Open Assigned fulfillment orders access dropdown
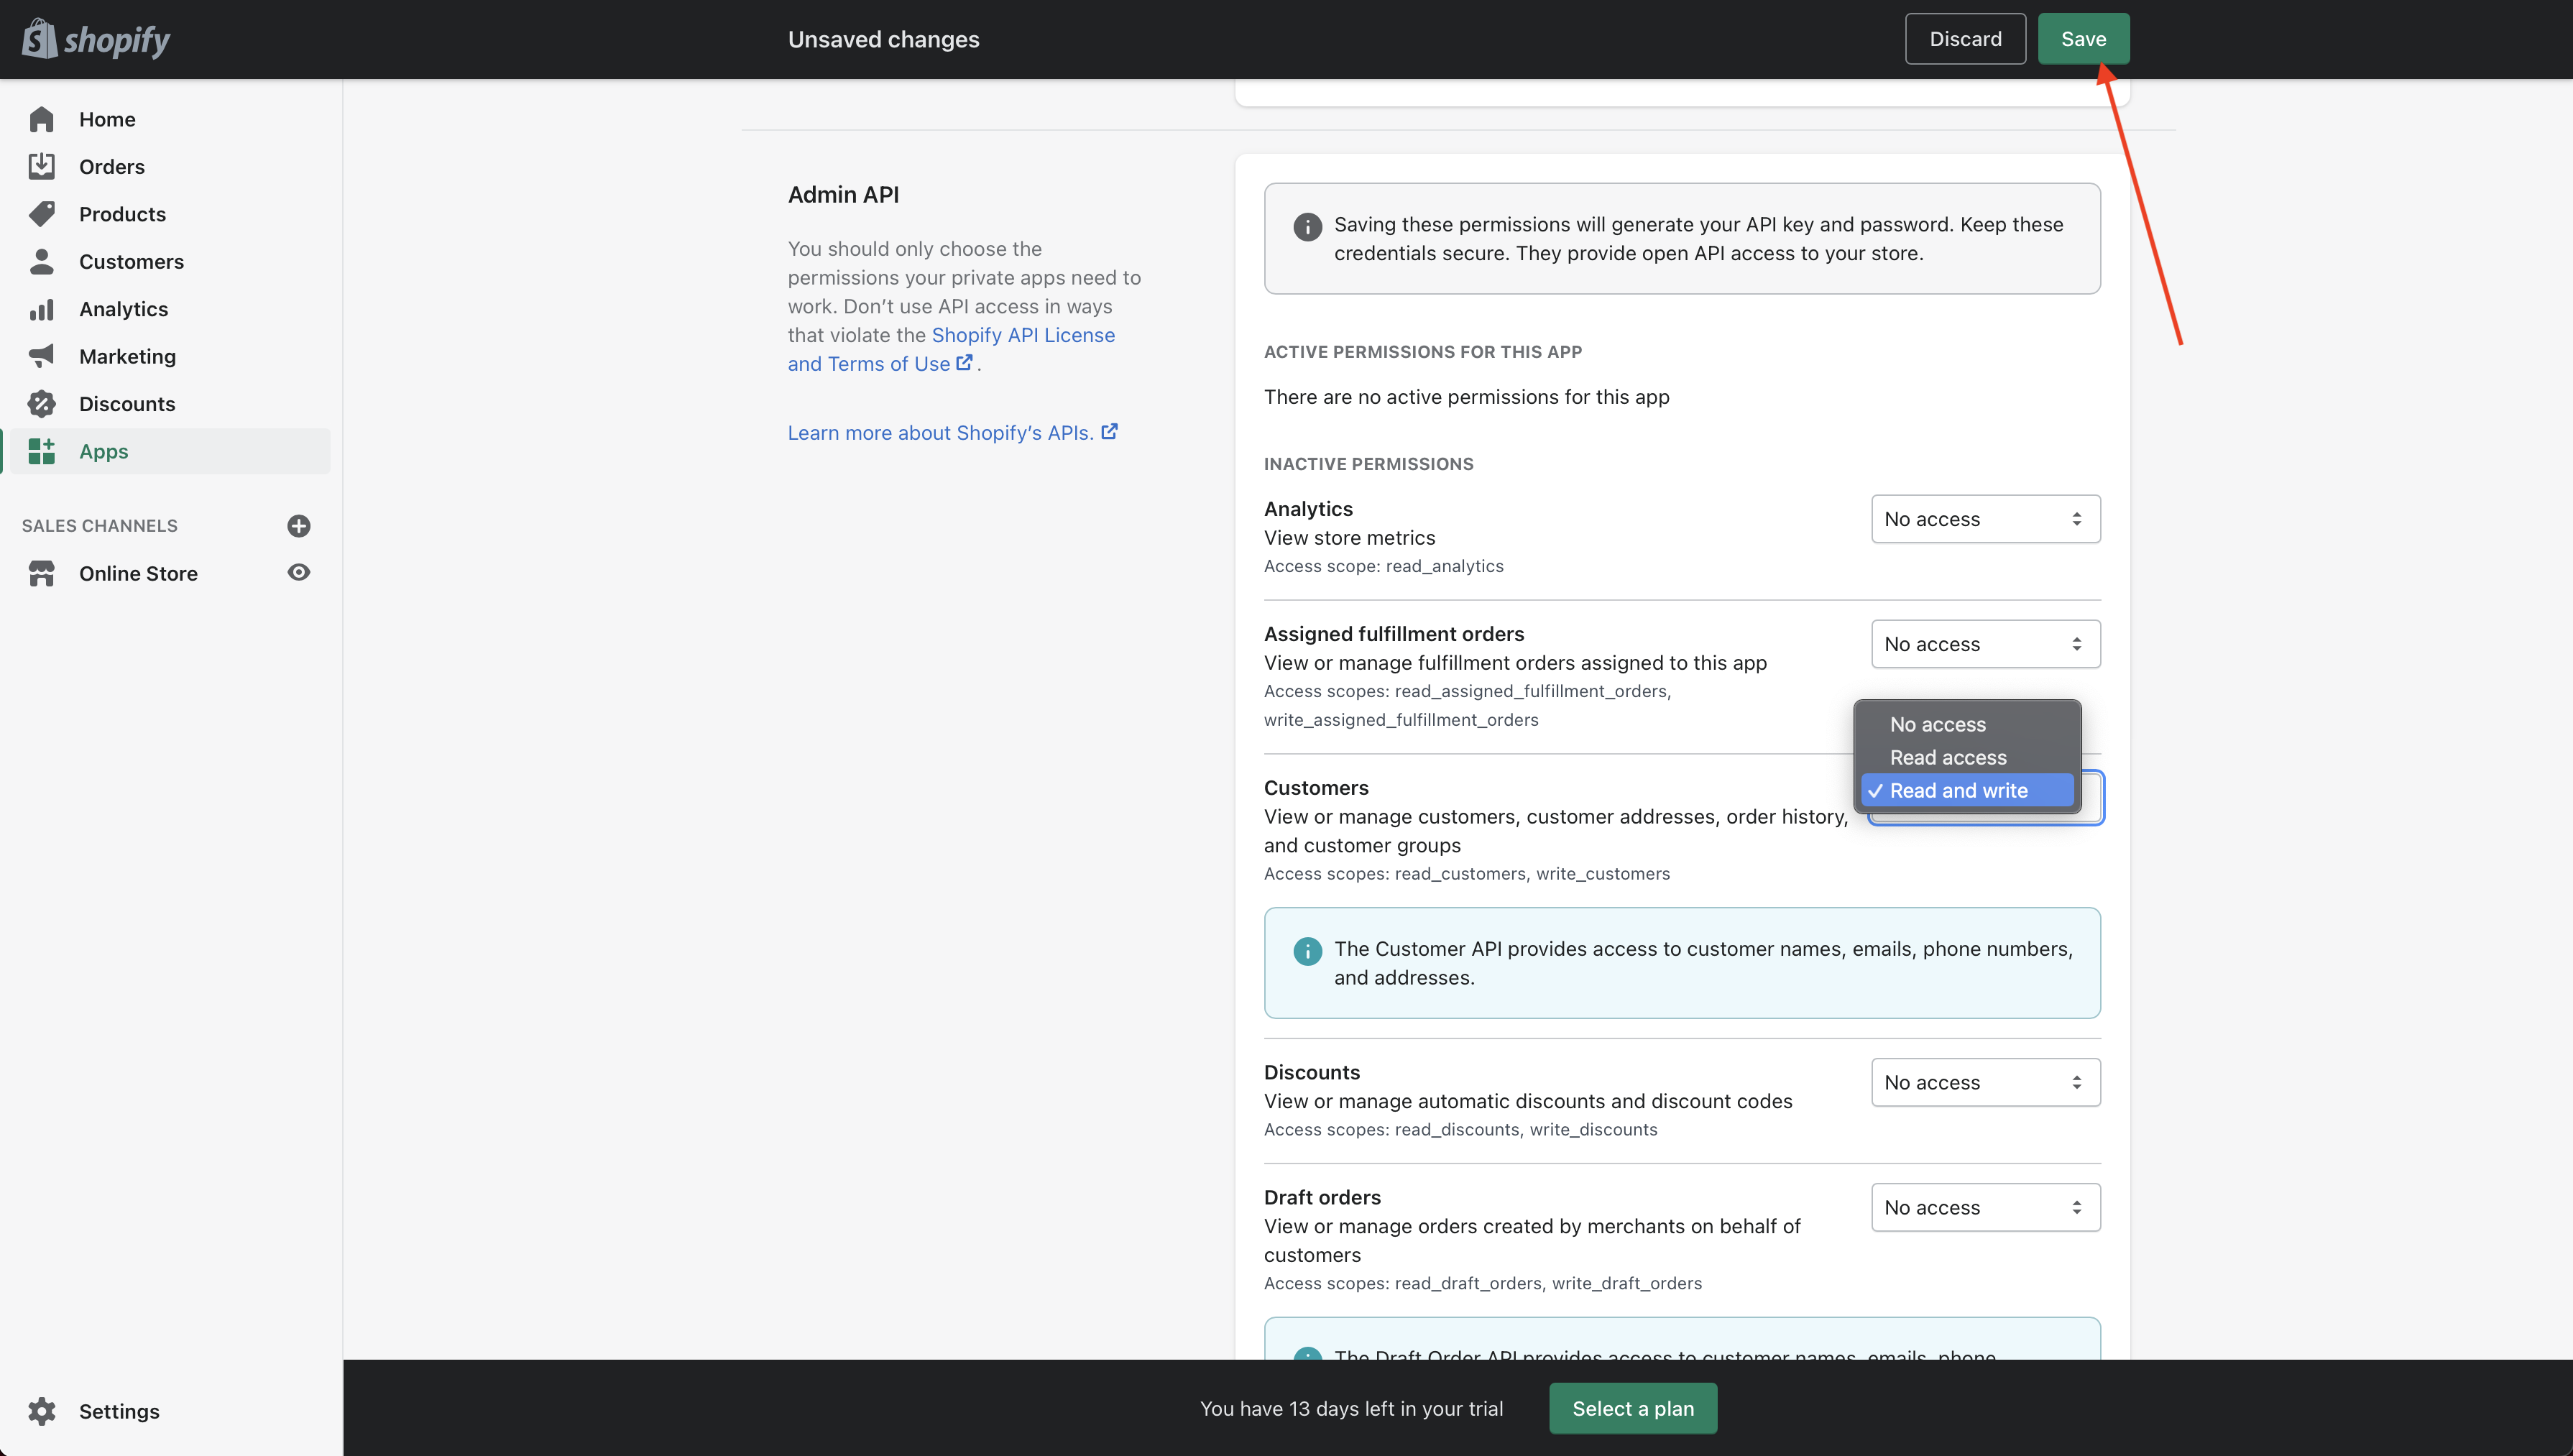Image resolution: width=2573 pixels, height=1456 pixels. click(x=1985, y=644)
